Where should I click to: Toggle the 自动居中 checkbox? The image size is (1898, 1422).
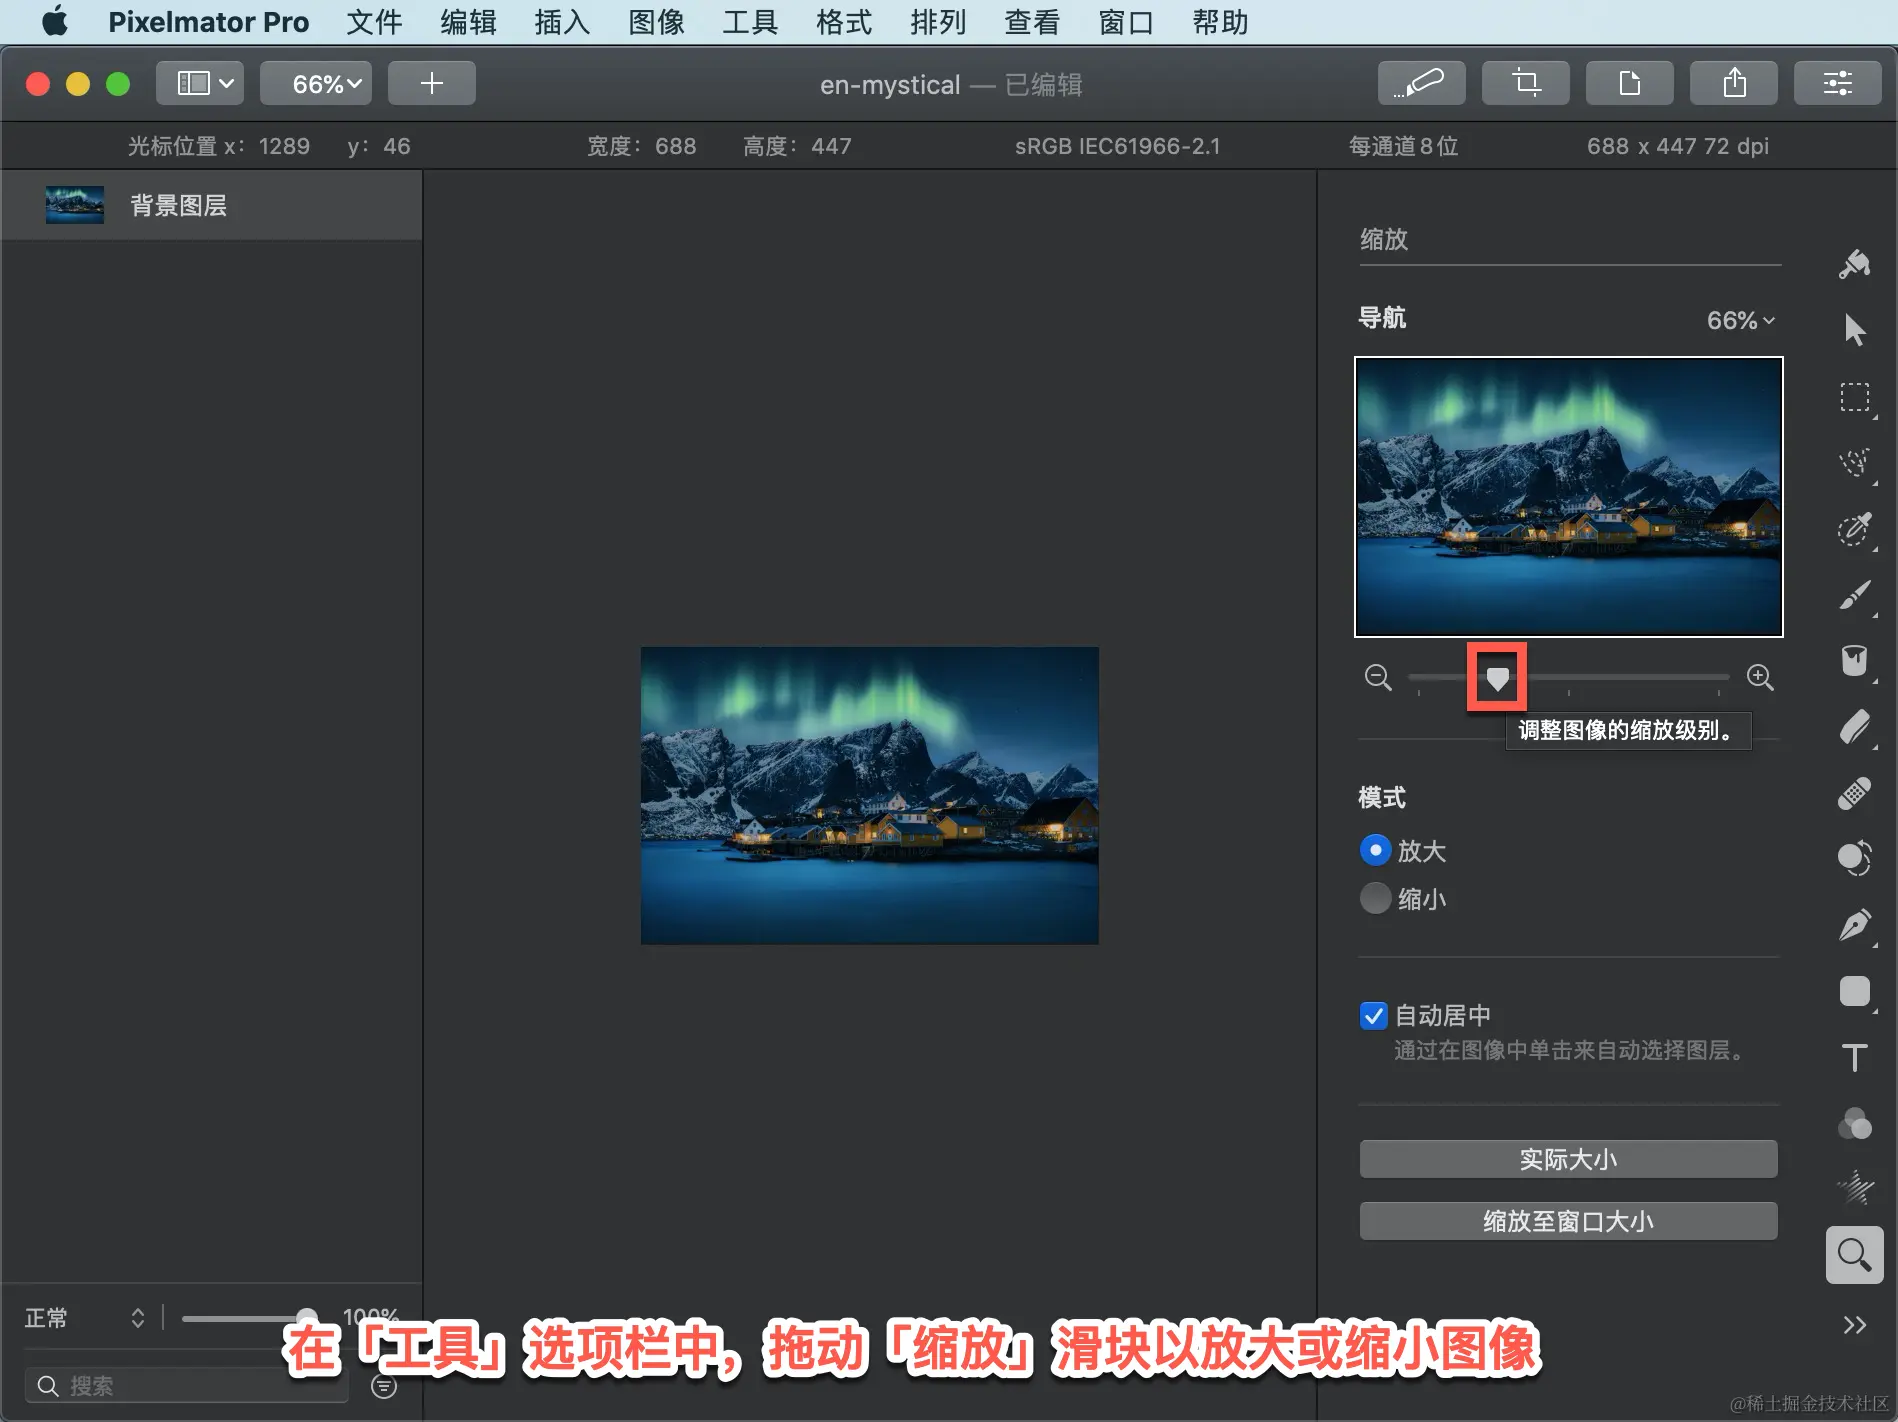point(1374,1016)
